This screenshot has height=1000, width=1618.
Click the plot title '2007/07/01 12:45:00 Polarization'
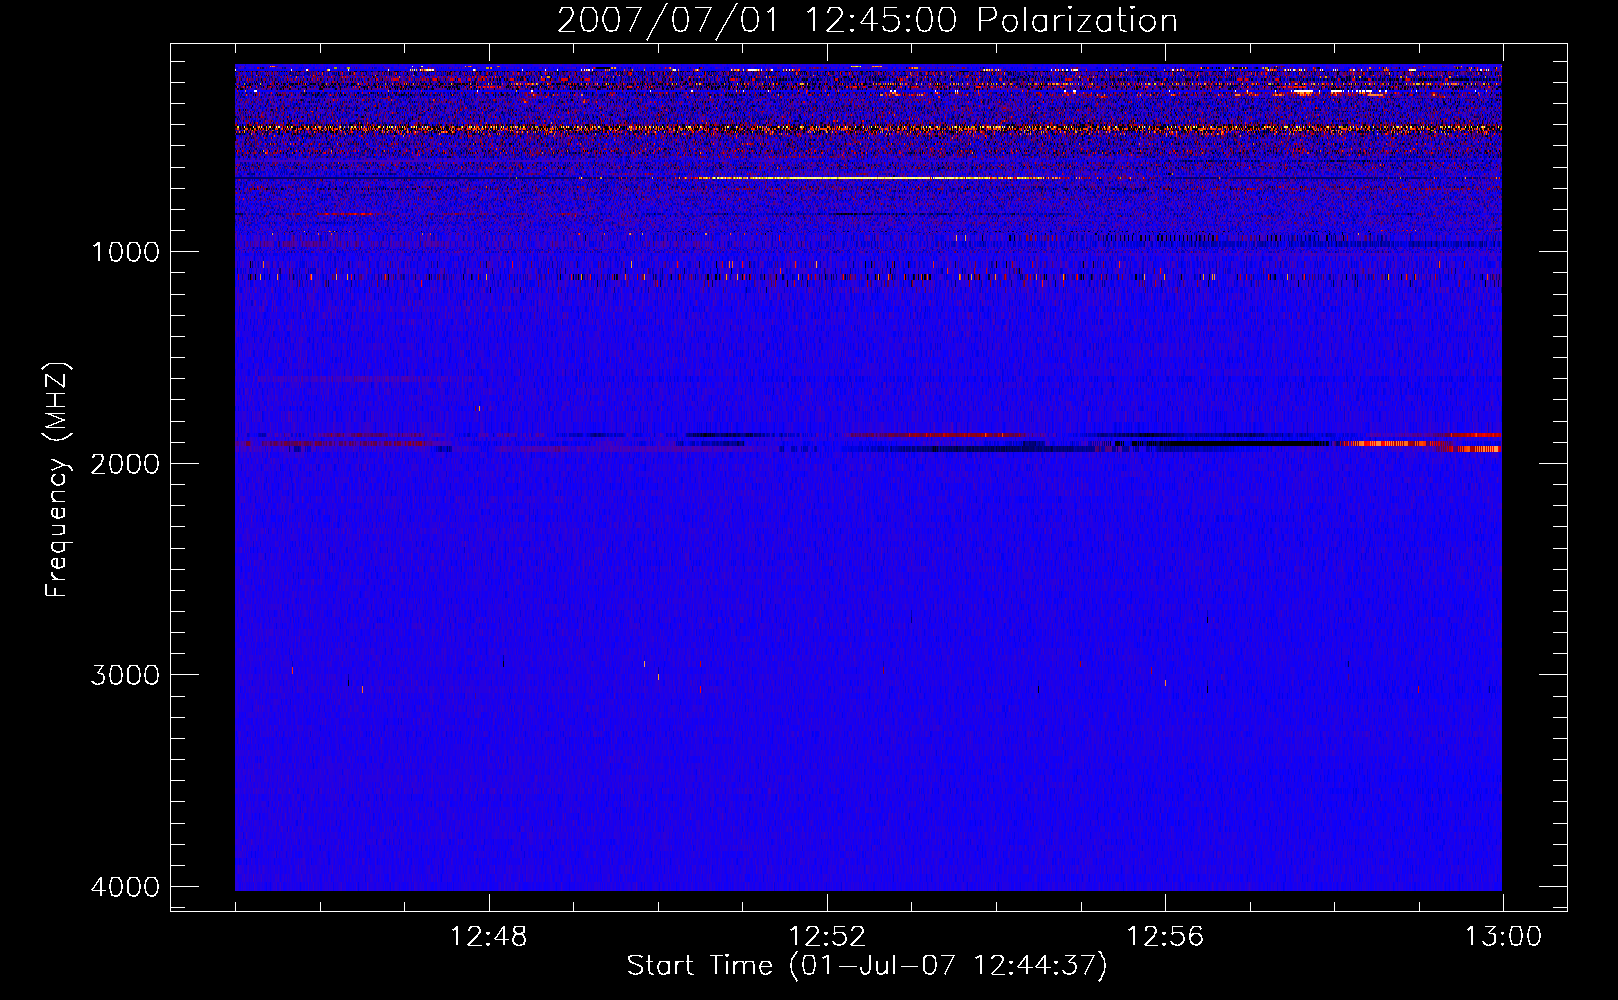click(867, 21)
